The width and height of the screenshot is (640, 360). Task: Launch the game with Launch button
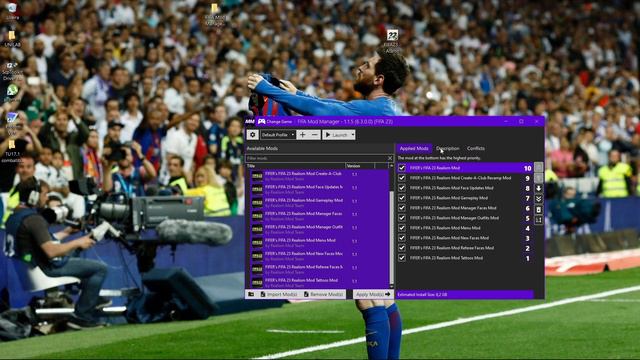336,135
